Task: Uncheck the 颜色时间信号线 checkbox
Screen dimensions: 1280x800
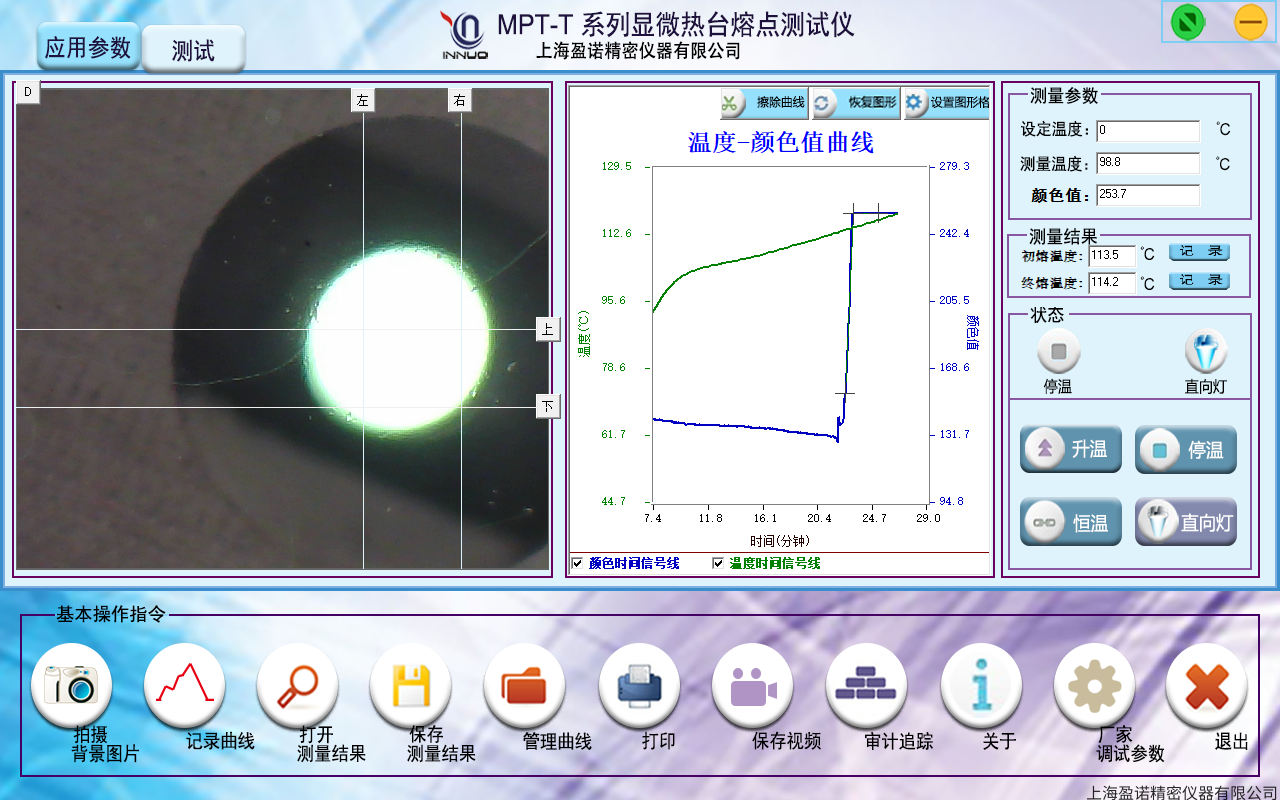Action: click(577, 564)
